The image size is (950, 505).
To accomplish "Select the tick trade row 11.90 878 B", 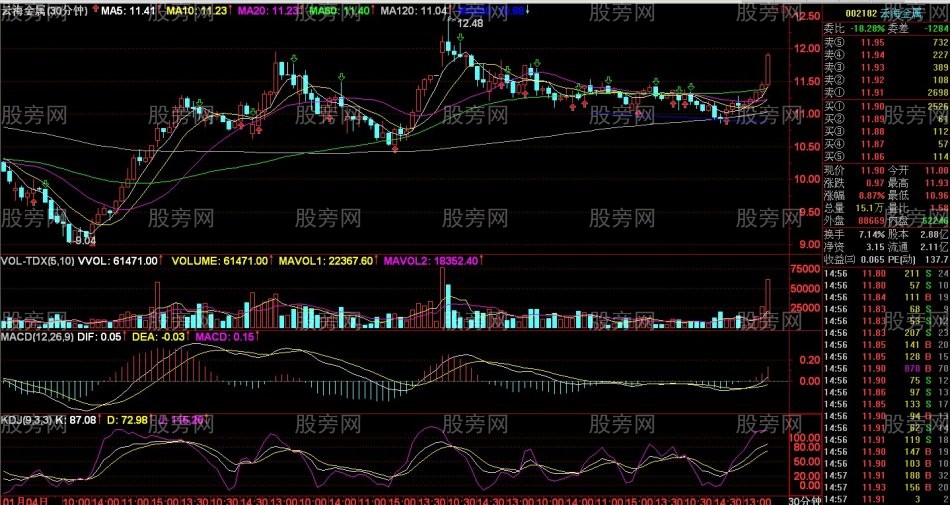I will pos(886,368).
